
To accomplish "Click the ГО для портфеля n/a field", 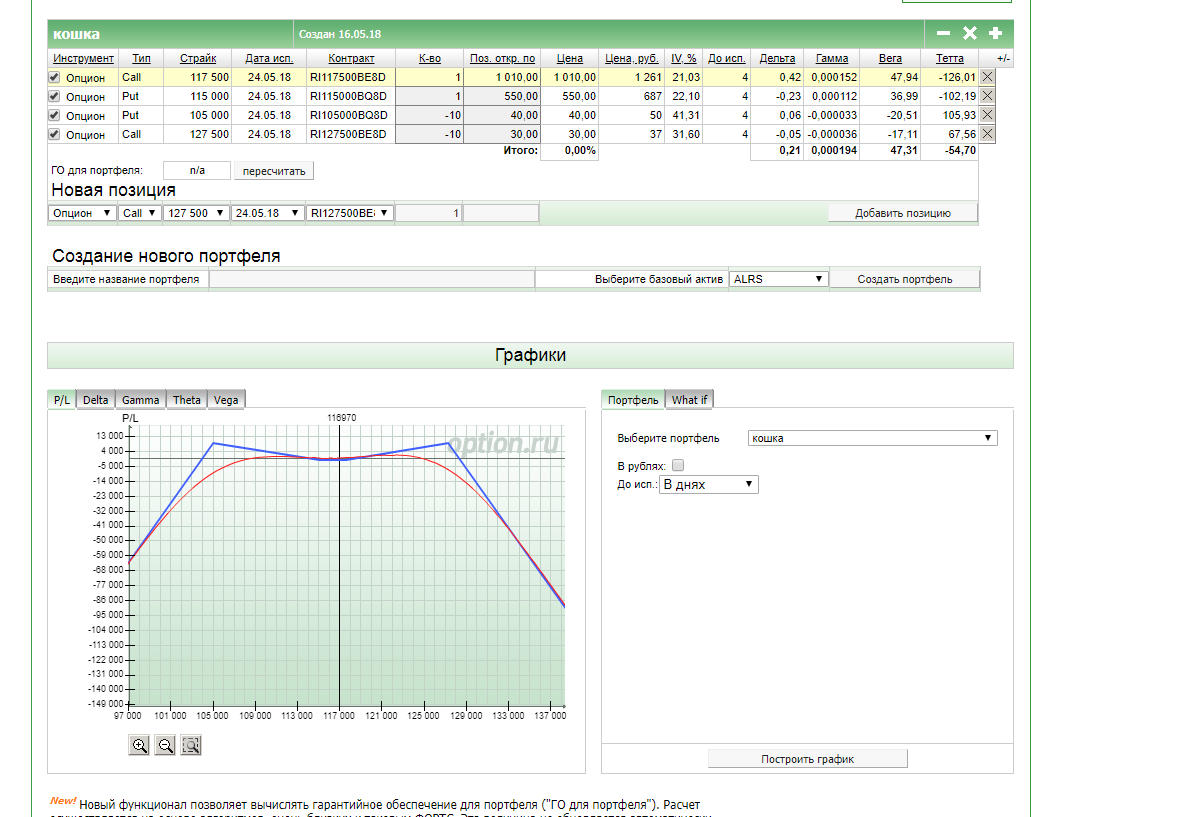I will click(197, 171).
